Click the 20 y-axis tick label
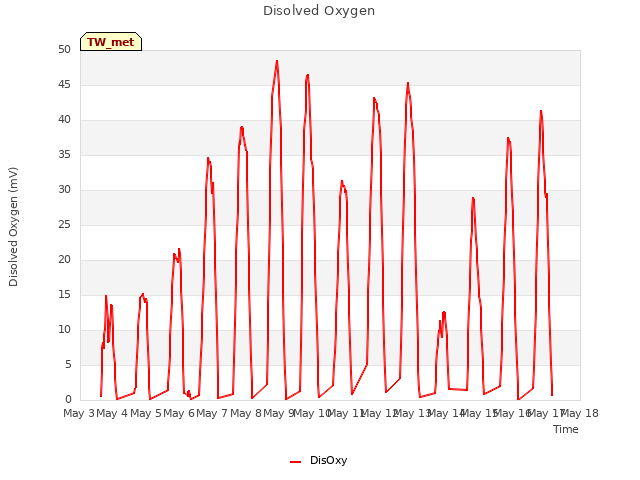 [64, 260]
